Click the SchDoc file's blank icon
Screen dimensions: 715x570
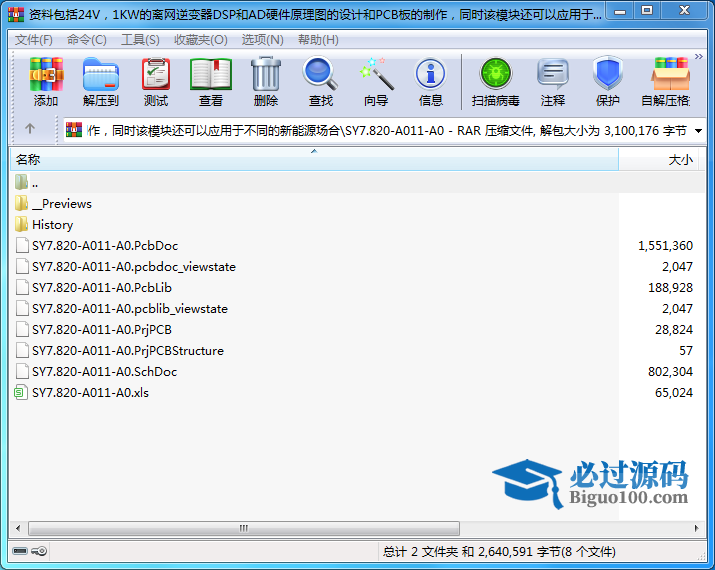click(21, 371)
